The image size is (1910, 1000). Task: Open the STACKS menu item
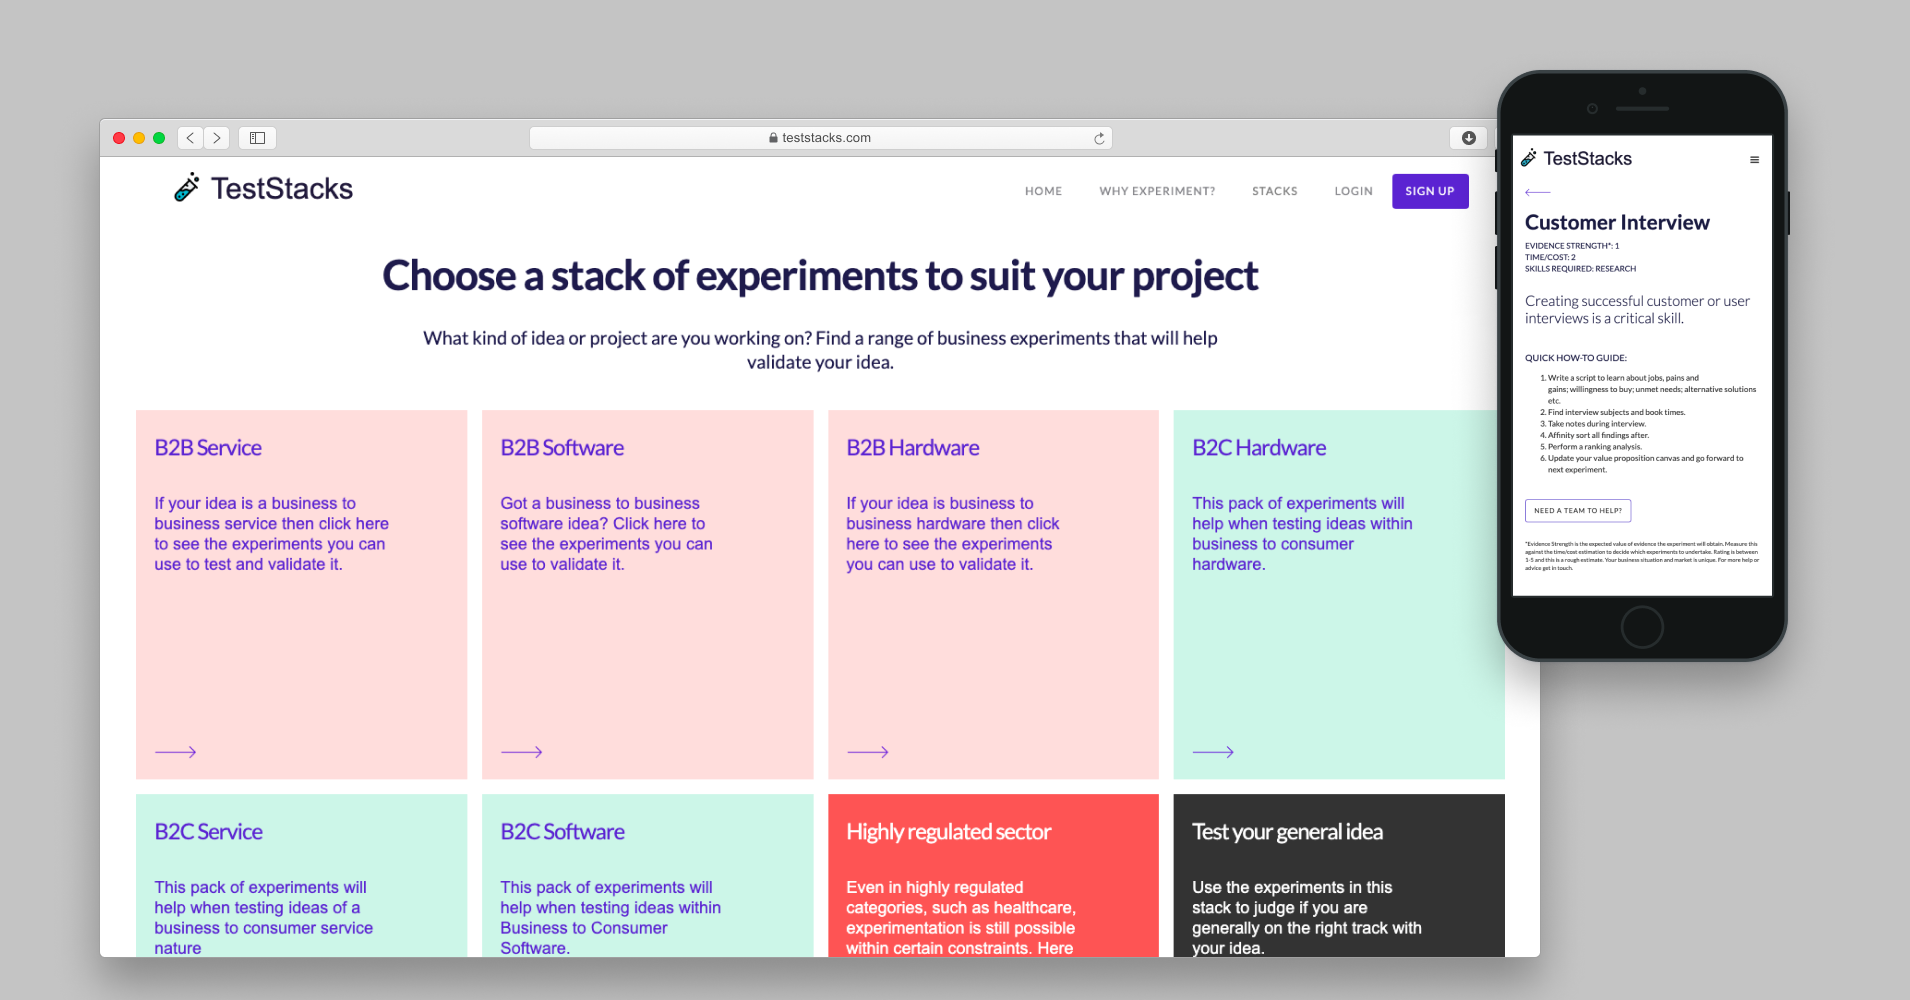coord(1274,191)
